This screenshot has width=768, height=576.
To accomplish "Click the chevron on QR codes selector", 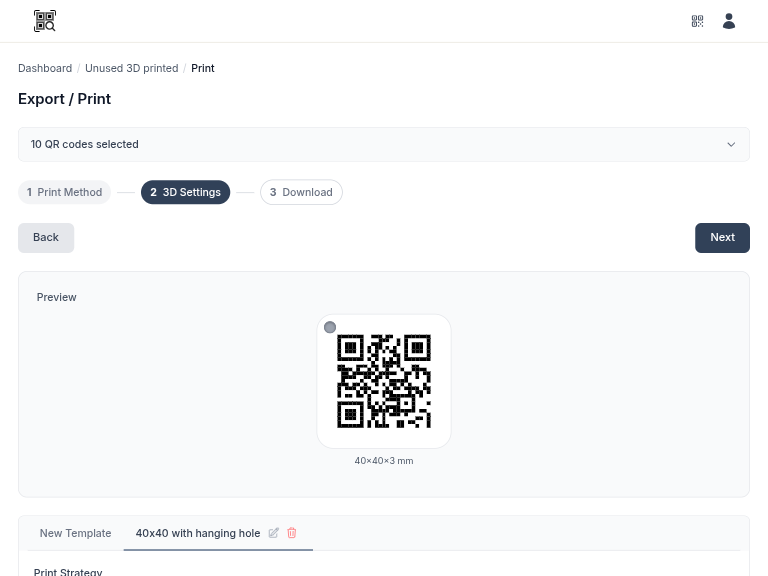I will (731, 144).
